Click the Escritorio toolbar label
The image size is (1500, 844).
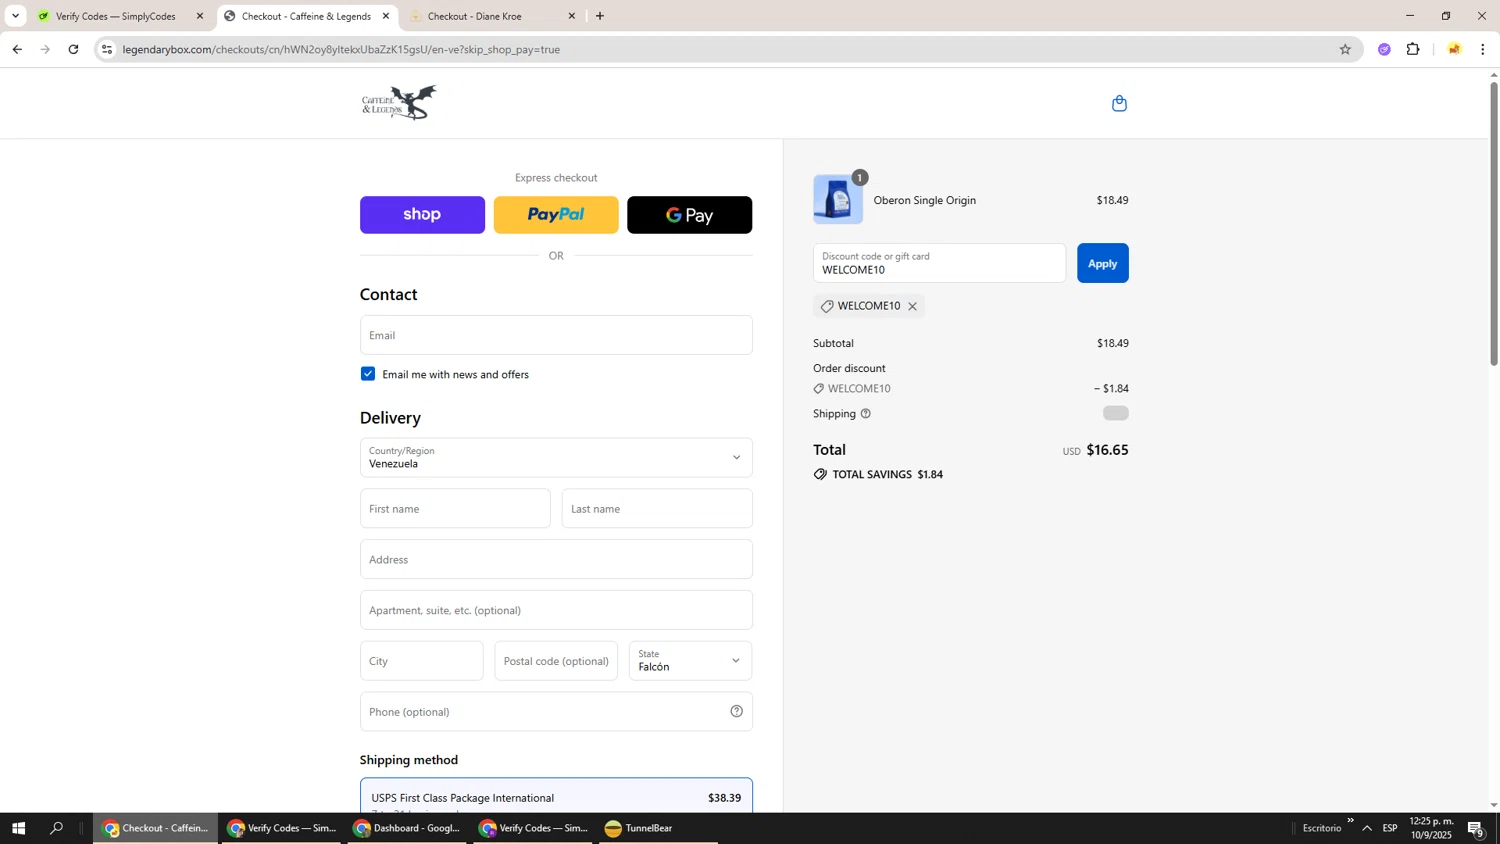1321,828
